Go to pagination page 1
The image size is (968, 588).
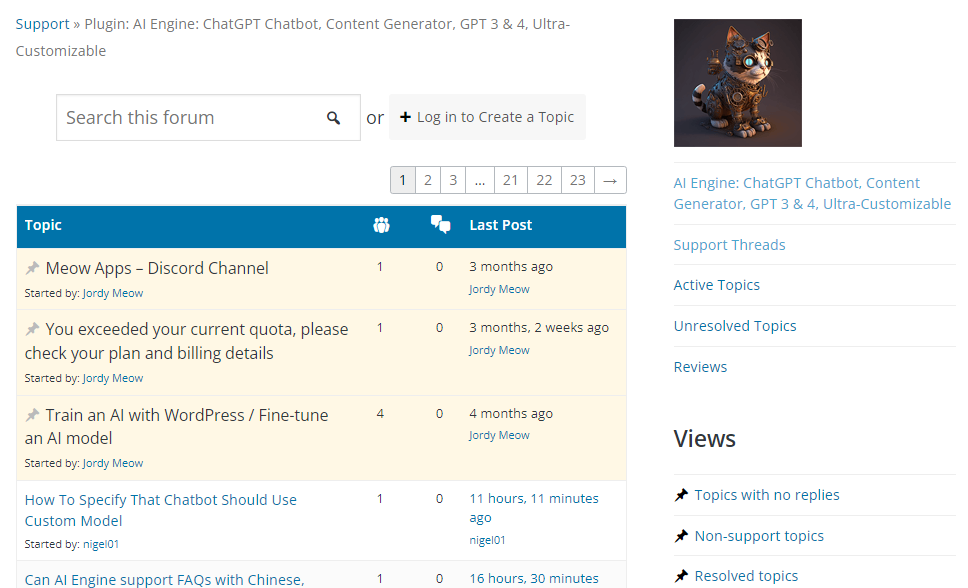[x=403, y=180]
